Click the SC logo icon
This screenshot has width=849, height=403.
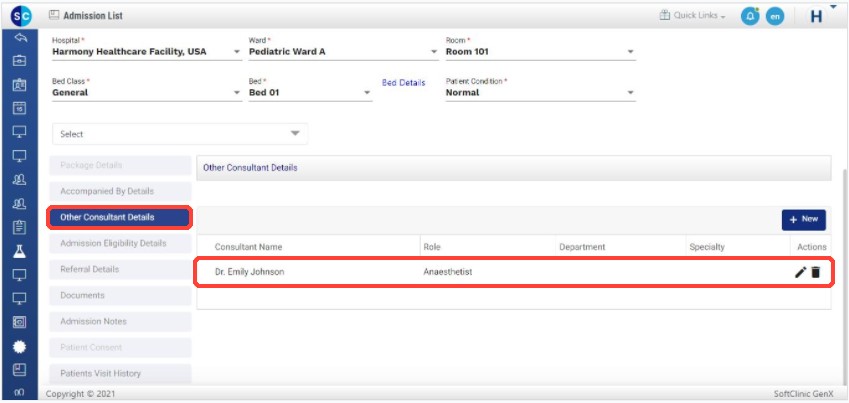point(20,15)
